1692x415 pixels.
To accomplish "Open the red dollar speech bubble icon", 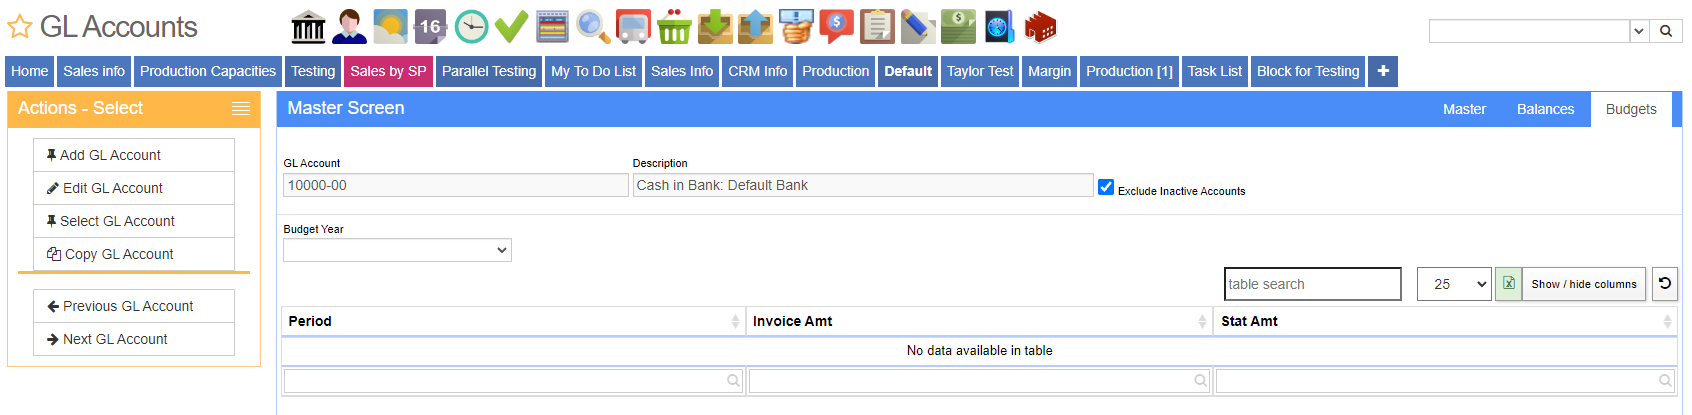I will pyautogui.click(x=836, y=27).
